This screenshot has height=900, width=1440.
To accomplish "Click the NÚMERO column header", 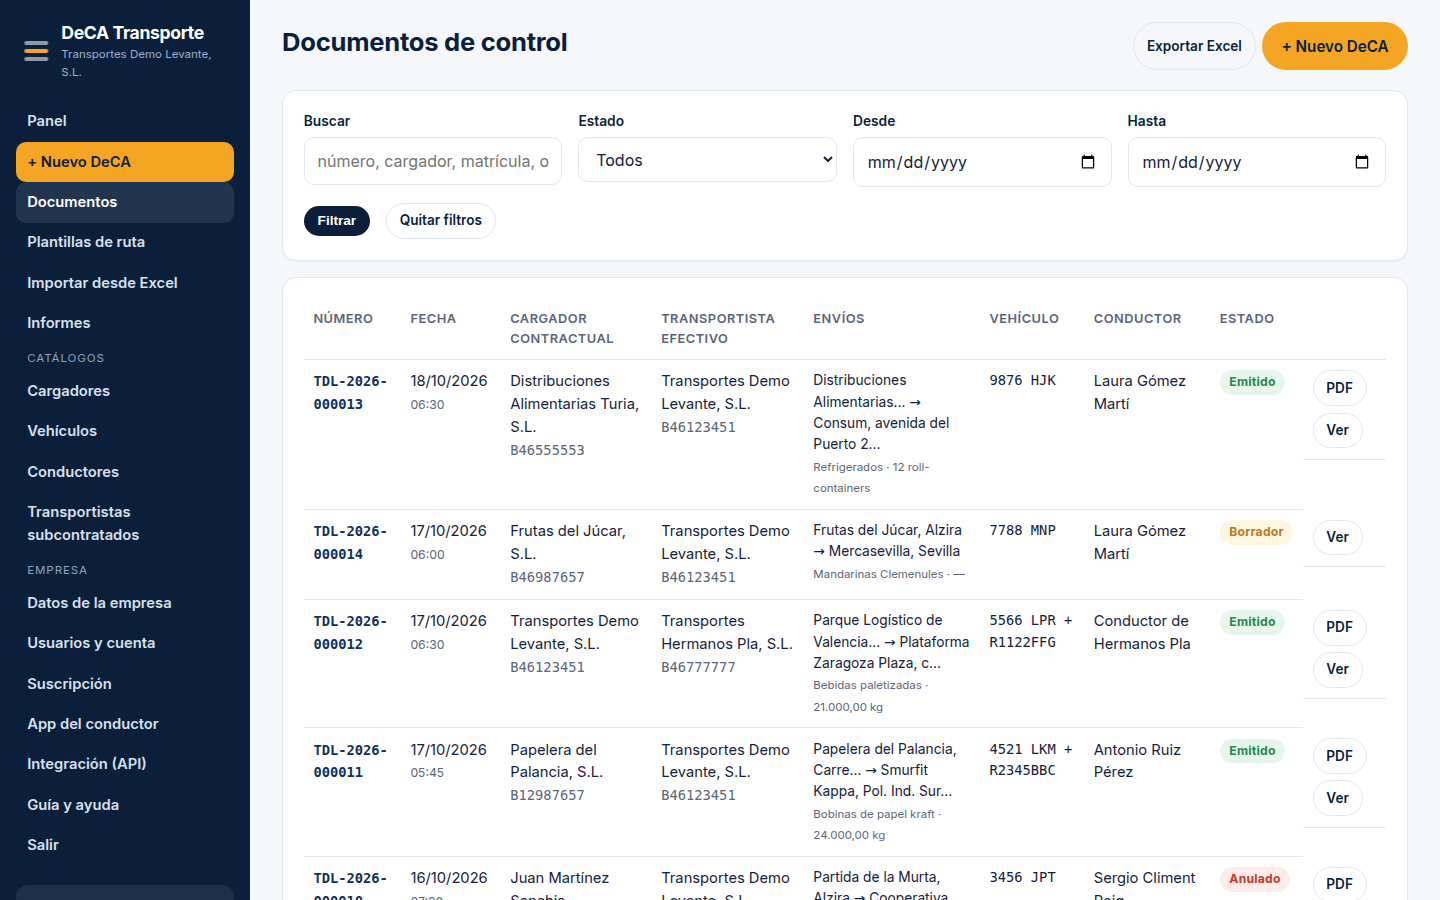I will (x=343, y=319).
